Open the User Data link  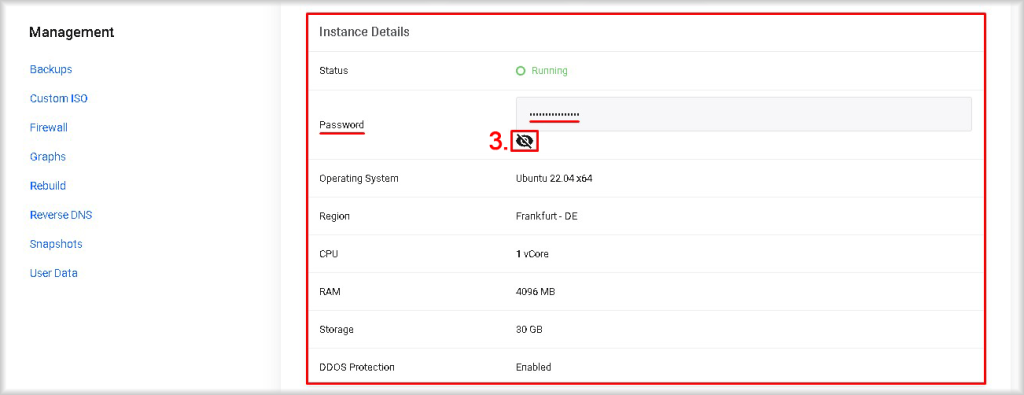pyautogui.click(x=54, y=273)
